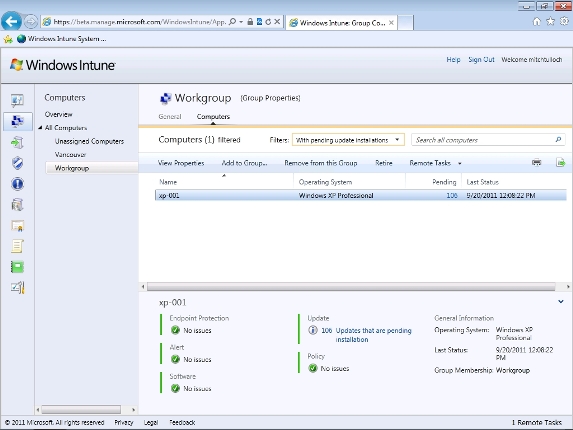Open the Alerts workspace icon

[17, 184]
